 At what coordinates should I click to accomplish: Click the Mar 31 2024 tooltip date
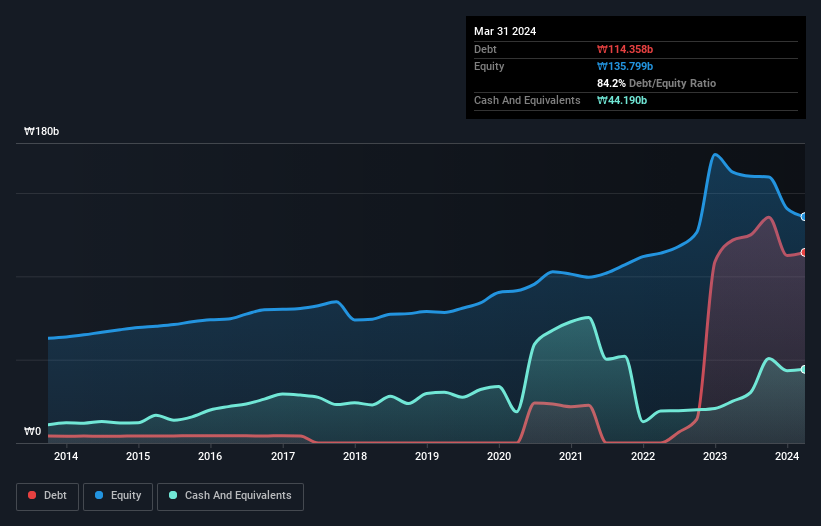[505, 31]
